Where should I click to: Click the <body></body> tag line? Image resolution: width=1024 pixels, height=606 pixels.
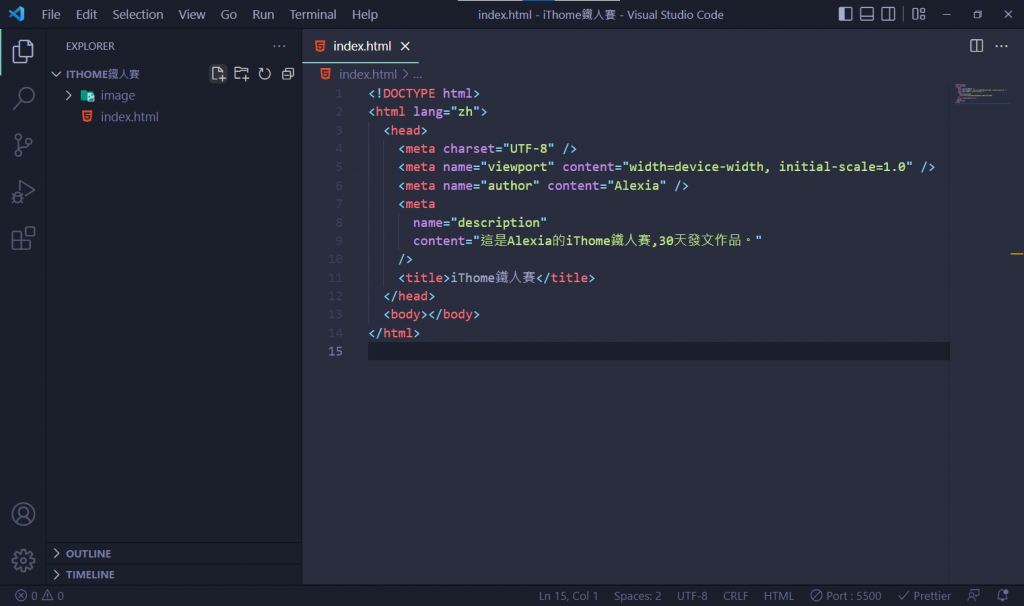click(x=432, y=315)
